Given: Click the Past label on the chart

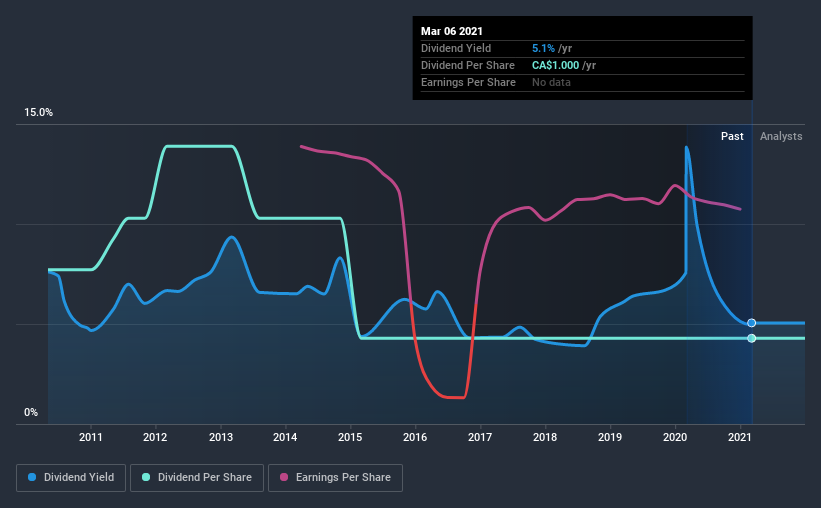Looking at the screenshot, I should [x=732, y=136].
